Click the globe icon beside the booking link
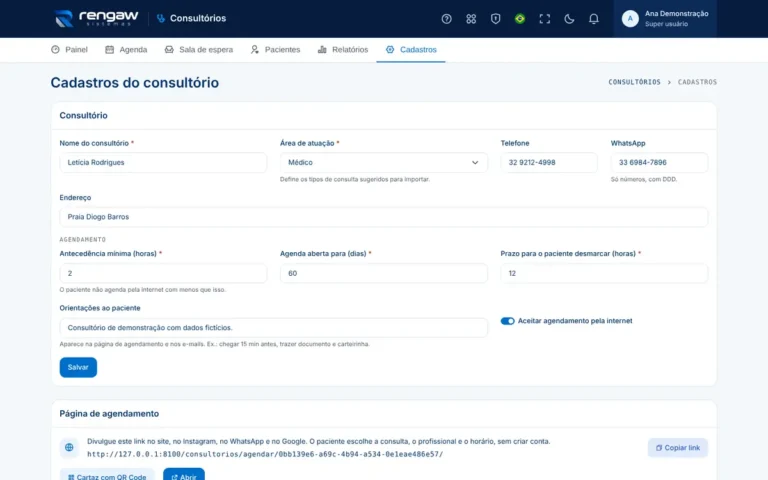 coord(69,447)
